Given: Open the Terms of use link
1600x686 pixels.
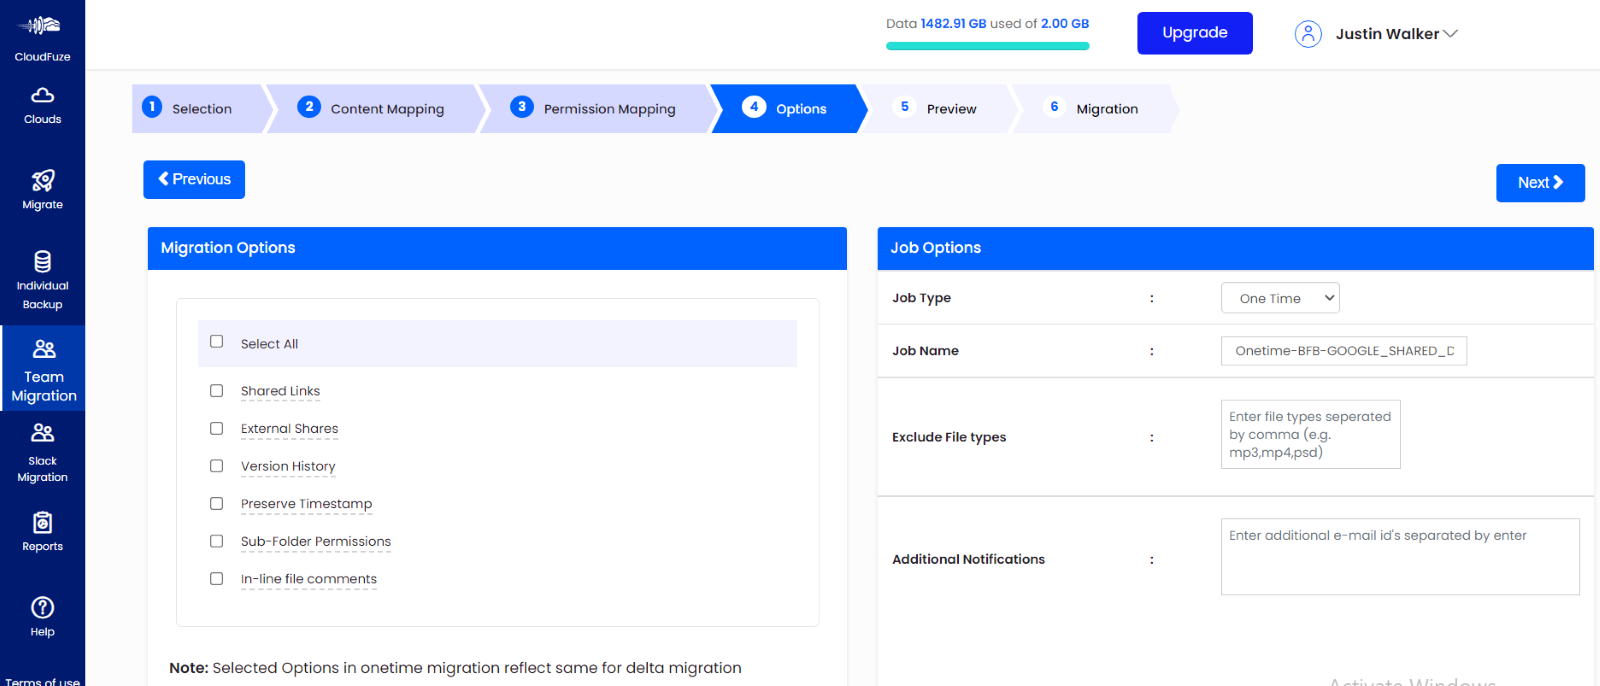Looking at the screenshot, I should pyautogui.click(x=42, y=681).
